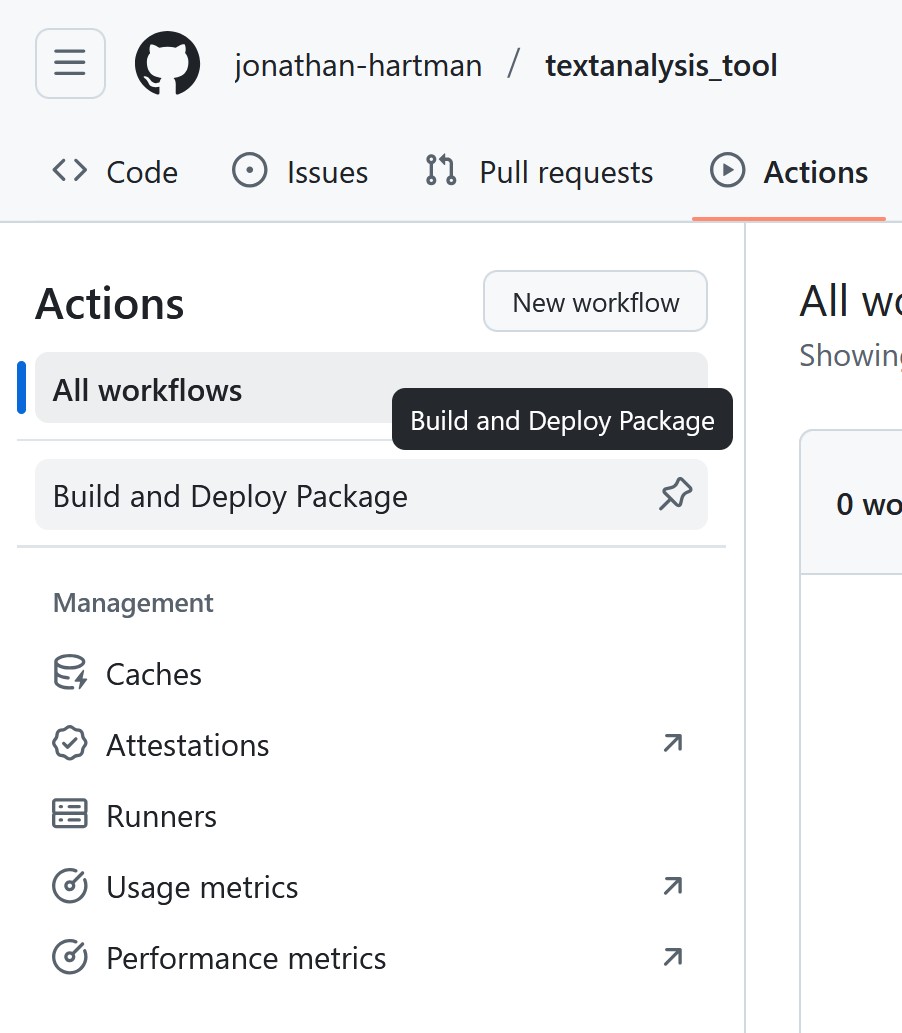Image resolution: width=902 pixels, height=1033 pixels.
Task: Click the GitHub Octocat logo
Action: pos(167,64)
